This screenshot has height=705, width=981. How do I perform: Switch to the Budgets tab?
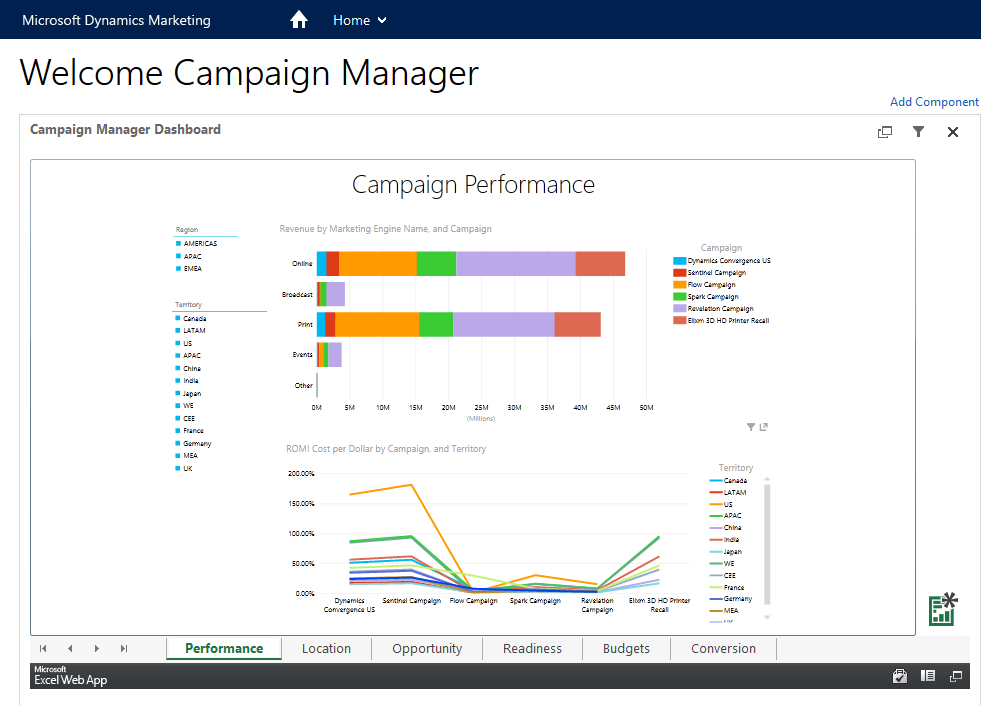click(x=626, y=649)
